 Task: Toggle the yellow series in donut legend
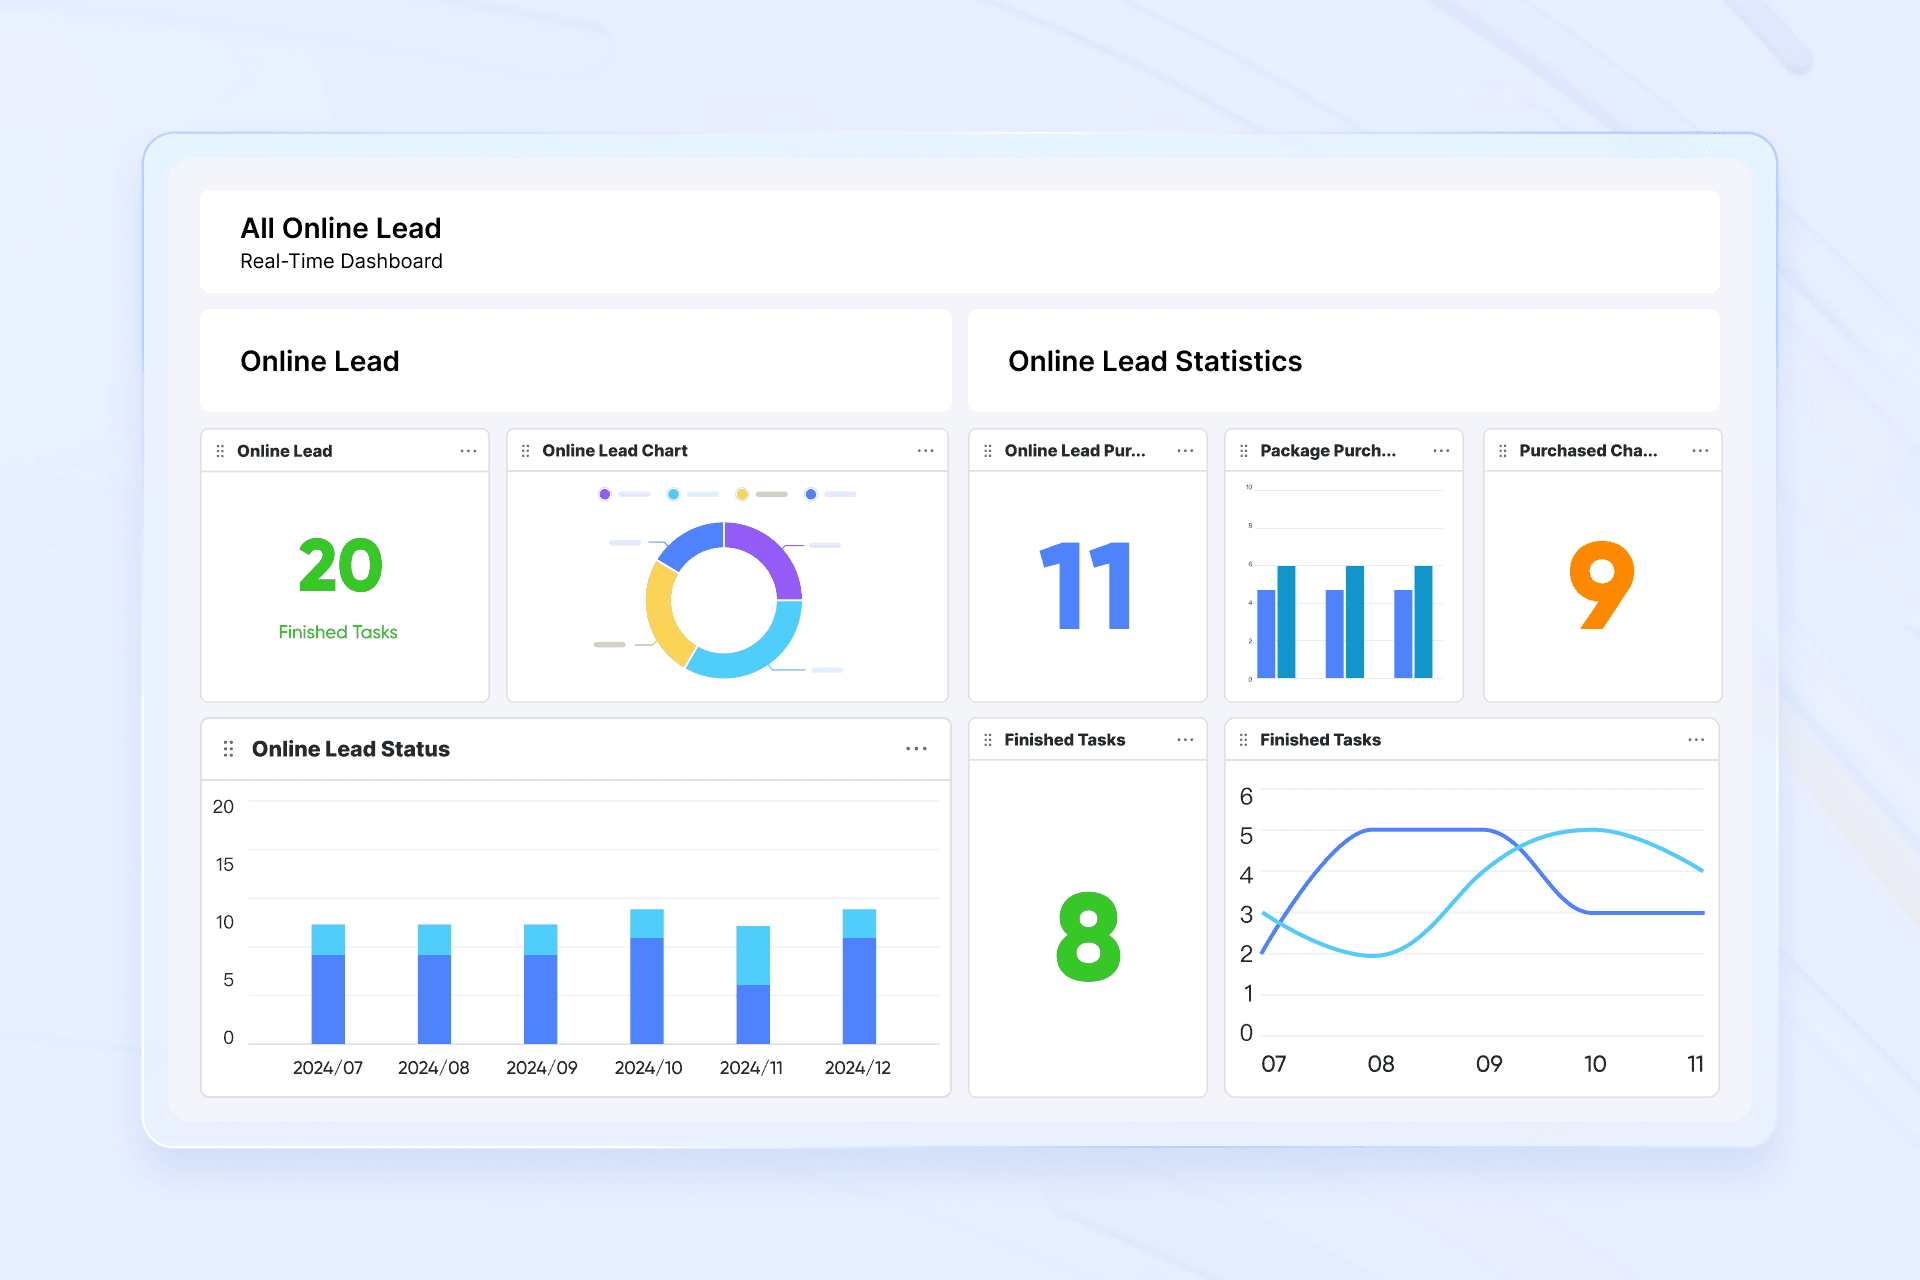742,494
